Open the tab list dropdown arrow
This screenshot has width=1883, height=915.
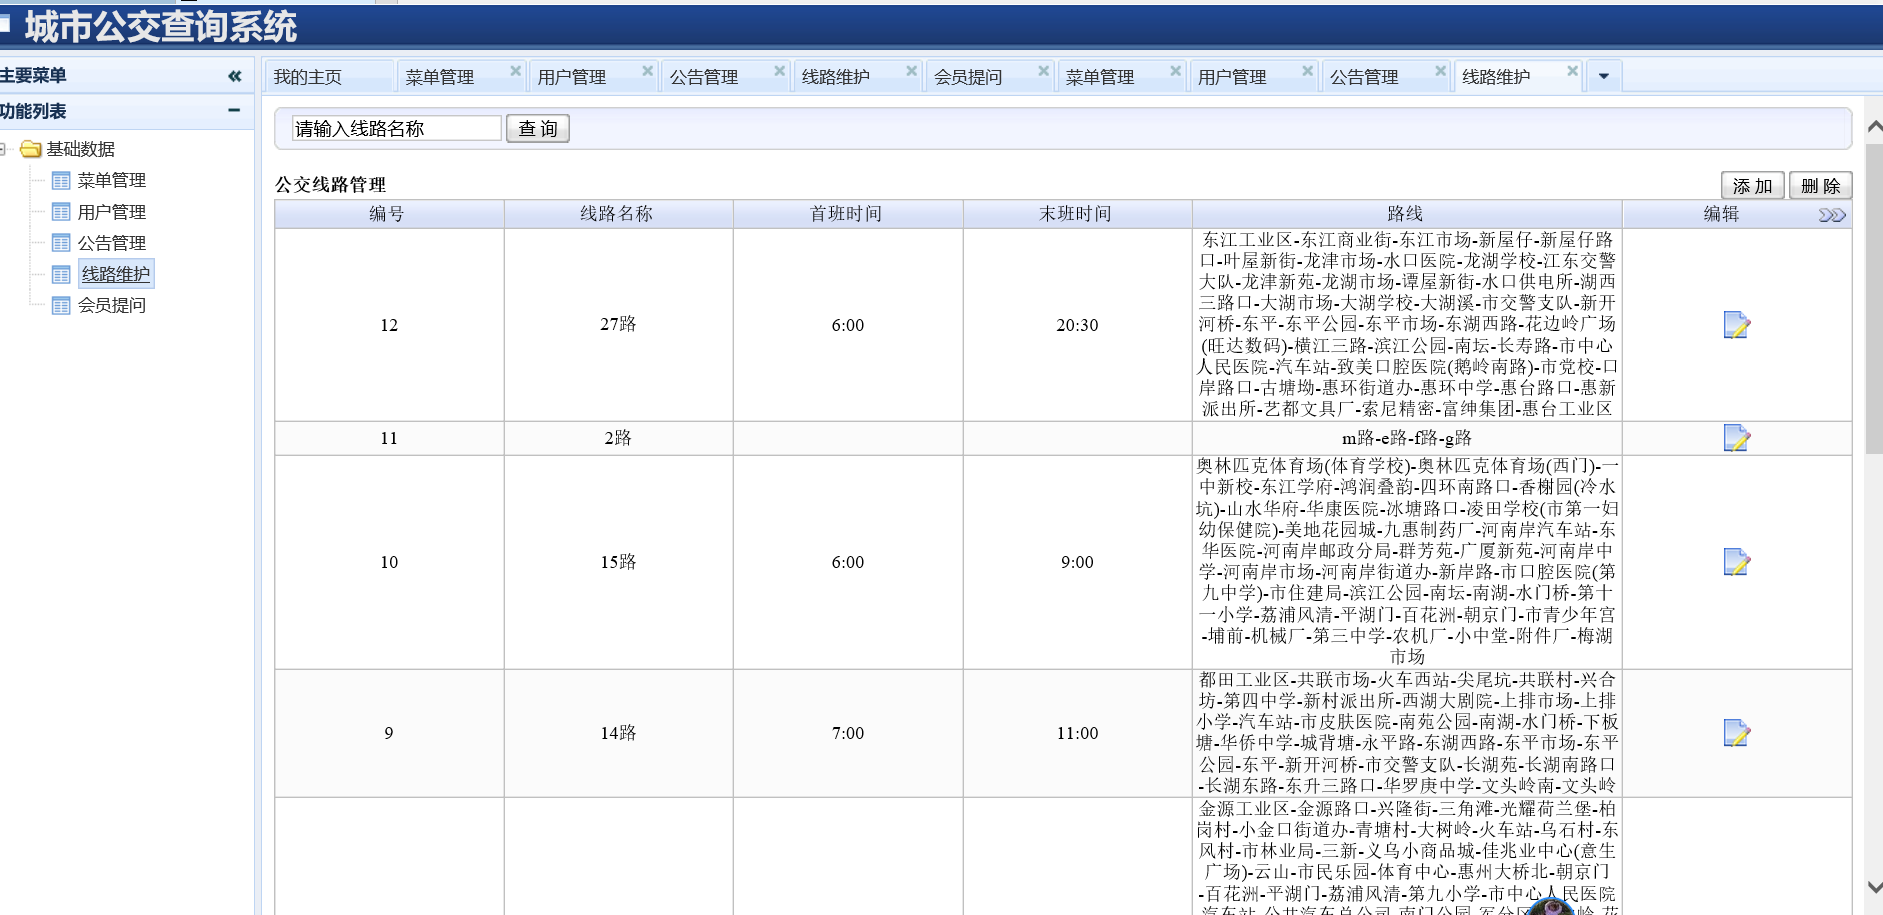(x=1604, y=77)
